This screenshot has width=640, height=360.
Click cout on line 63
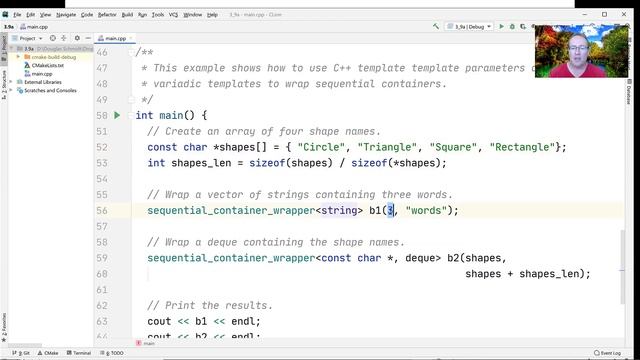pyautogui.click(x=159, y=321)
